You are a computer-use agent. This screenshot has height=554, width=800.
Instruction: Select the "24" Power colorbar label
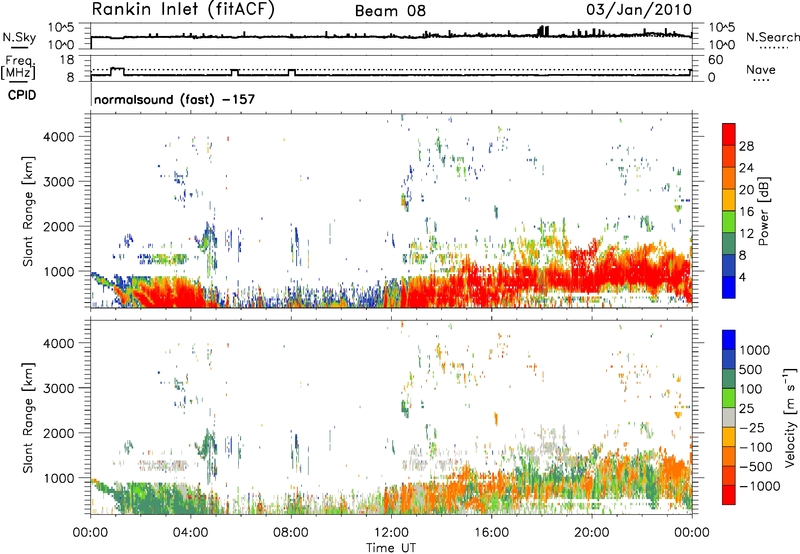pos(746,168)
